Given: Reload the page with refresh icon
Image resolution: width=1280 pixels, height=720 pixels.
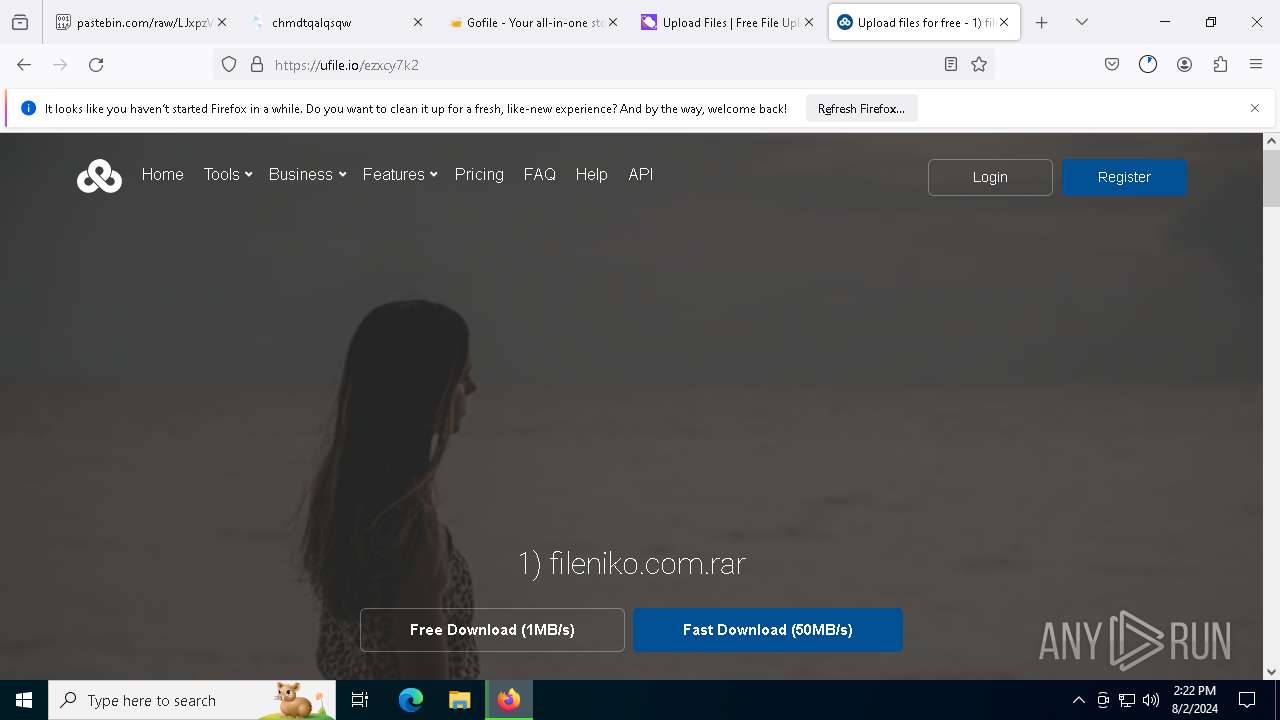Looking at the screenshot, I should [96, 65].
